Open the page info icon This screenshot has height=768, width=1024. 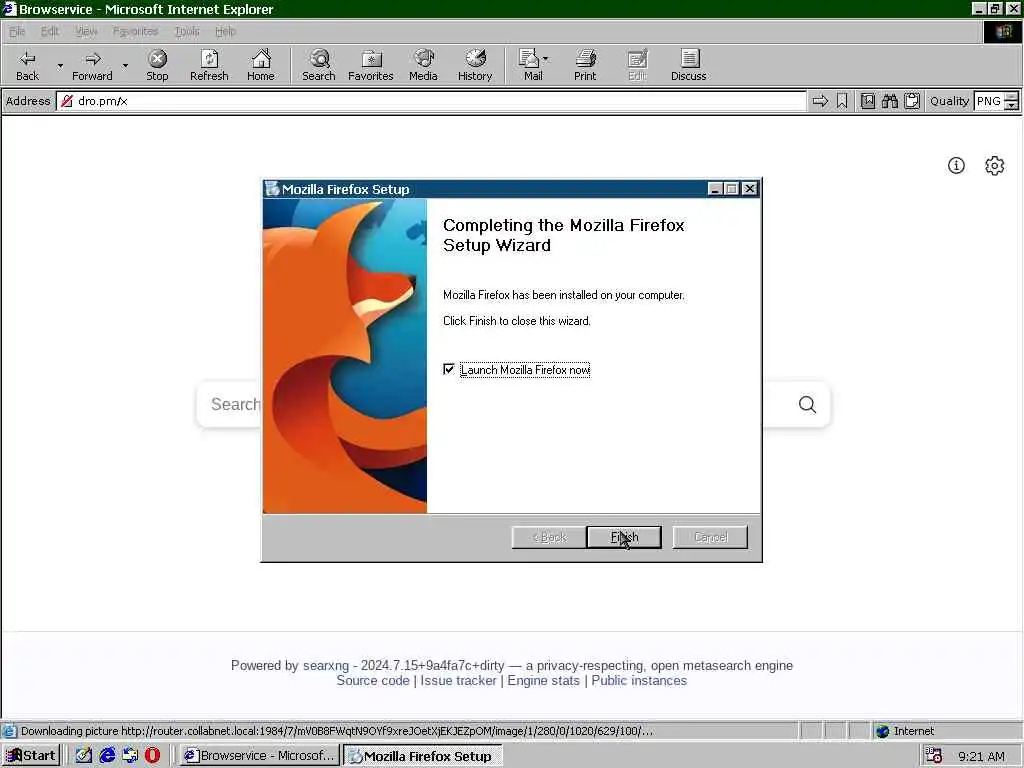coord(956,166)
